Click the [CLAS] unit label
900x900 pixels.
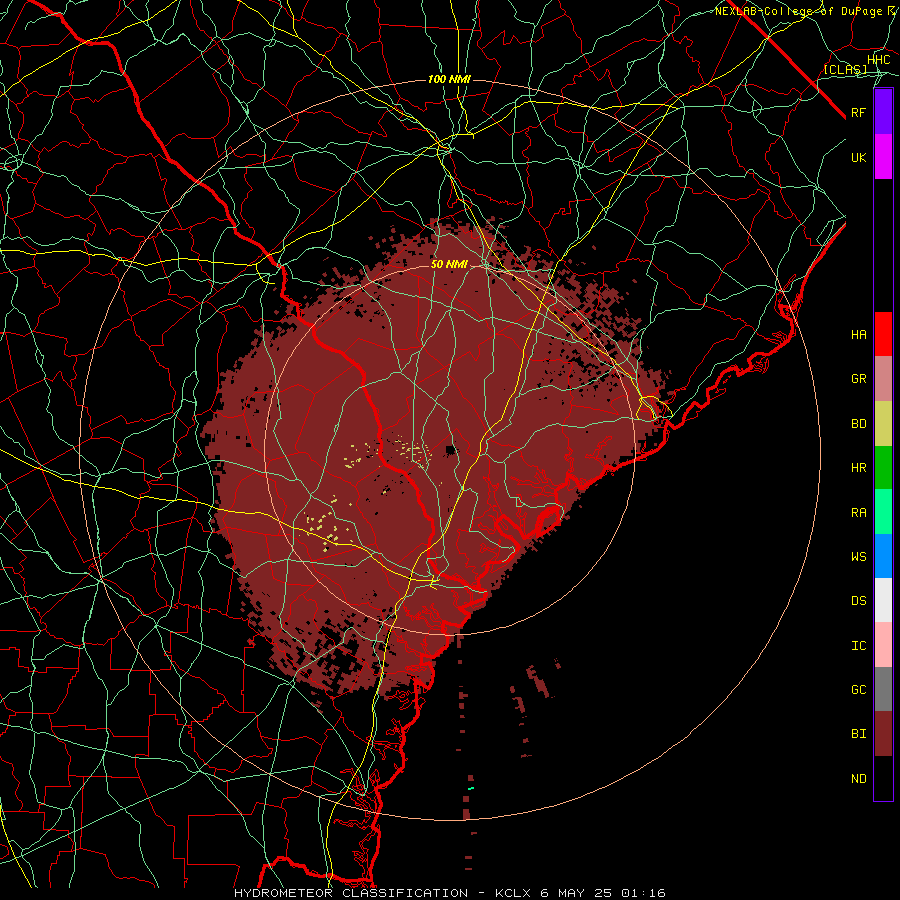click(x=845, y=70)
